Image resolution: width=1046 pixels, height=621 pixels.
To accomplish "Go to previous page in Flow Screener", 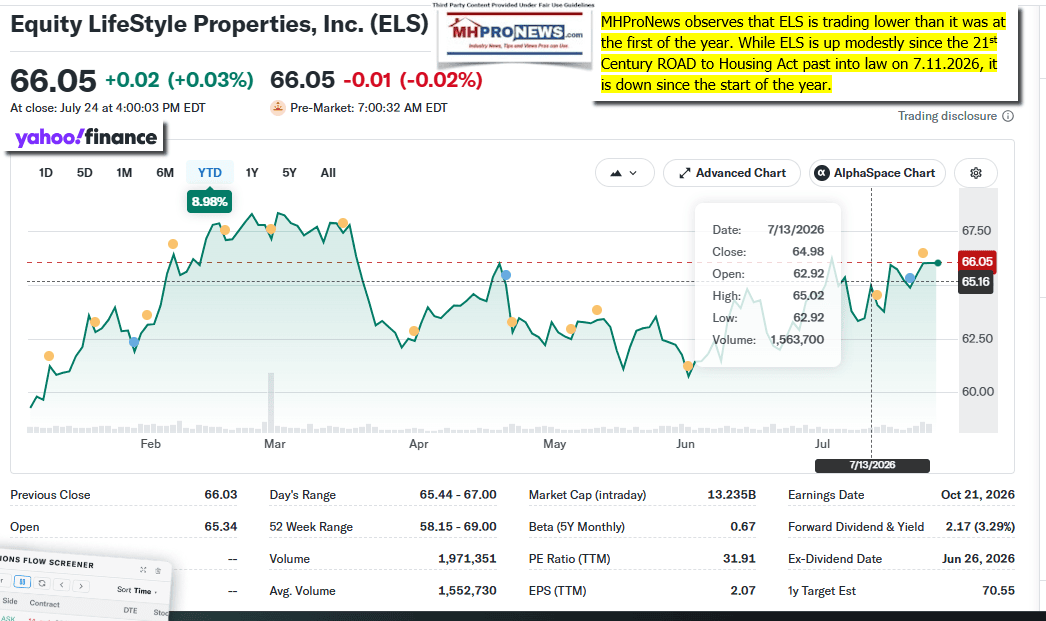I will pos(61,585).
